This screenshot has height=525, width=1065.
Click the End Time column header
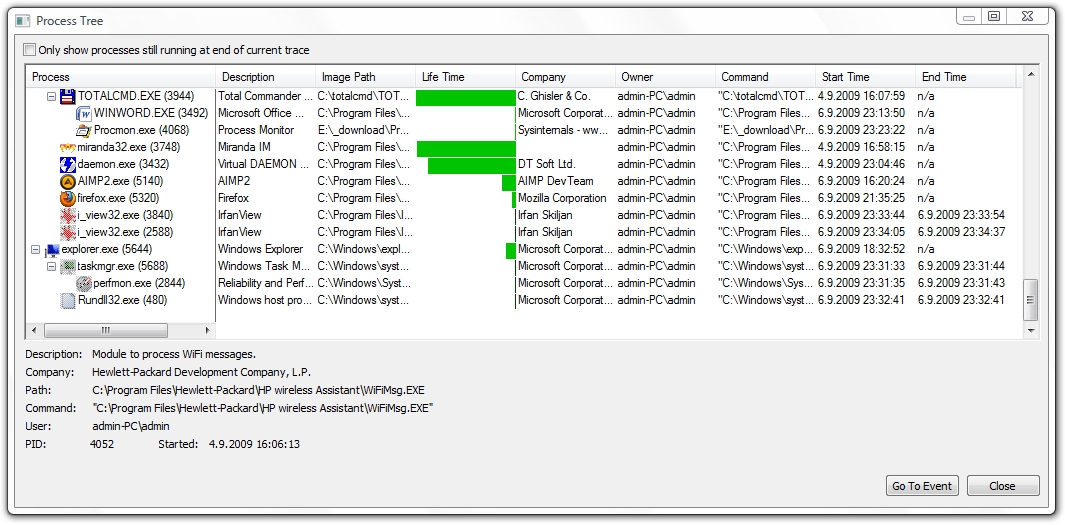[x=964, y=77]
